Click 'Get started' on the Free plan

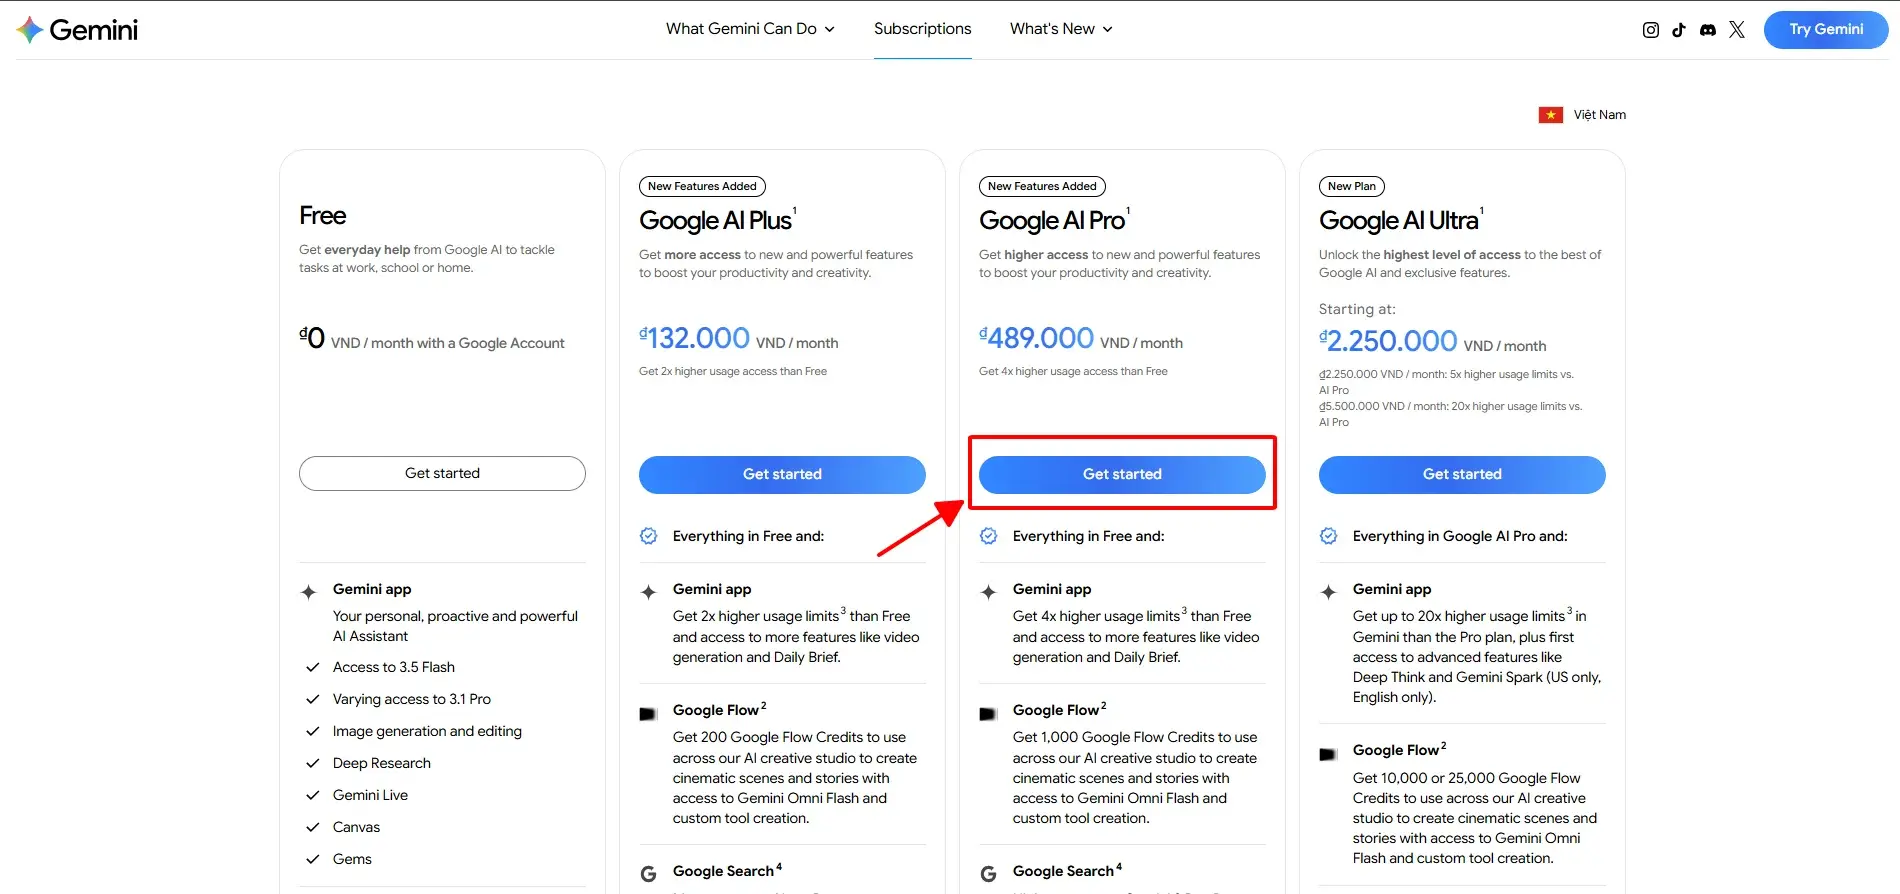pos(442,473)
